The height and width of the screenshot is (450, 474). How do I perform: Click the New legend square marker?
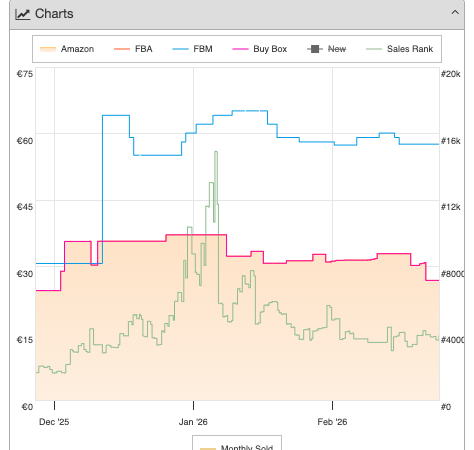[315, 49]
